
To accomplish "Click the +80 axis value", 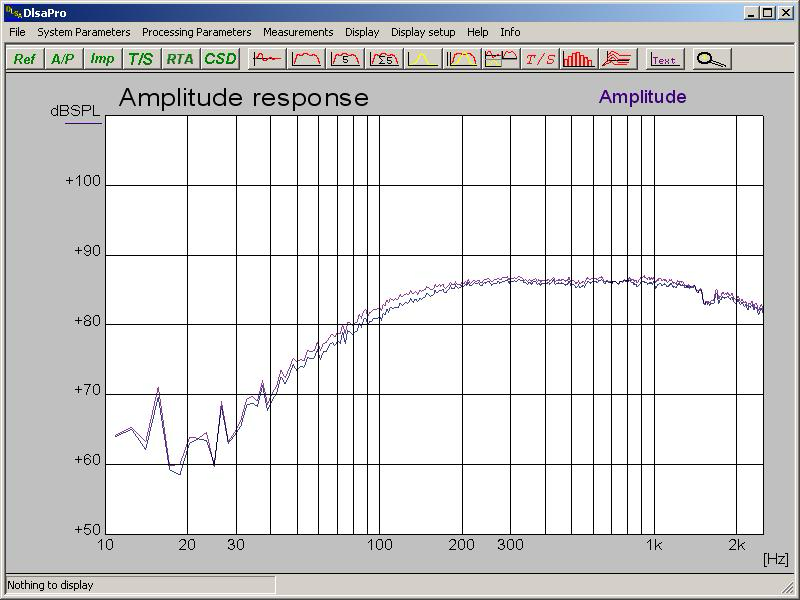I will [x=88, y=321].
